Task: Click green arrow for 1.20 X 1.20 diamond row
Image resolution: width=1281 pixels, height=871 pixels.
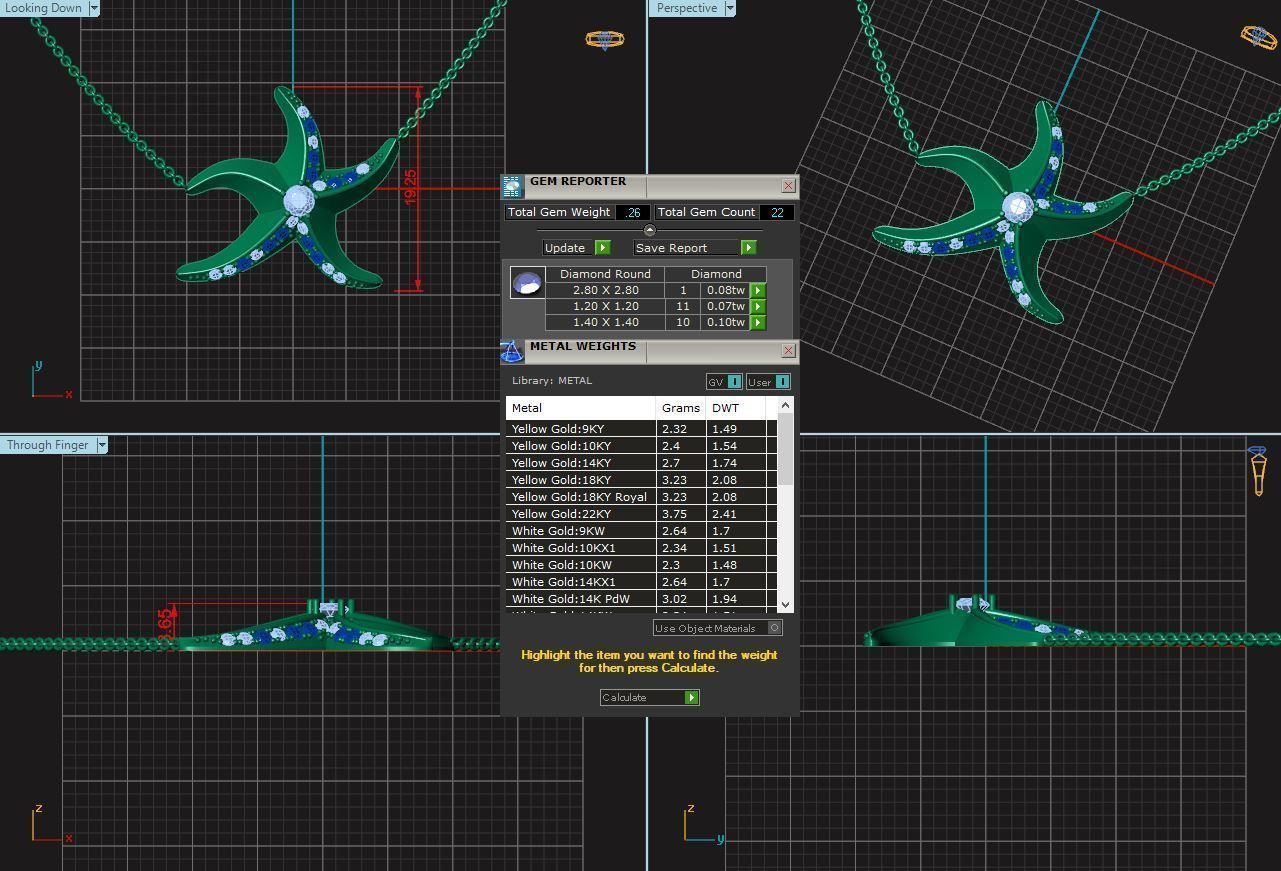Action: click(758, 306)
